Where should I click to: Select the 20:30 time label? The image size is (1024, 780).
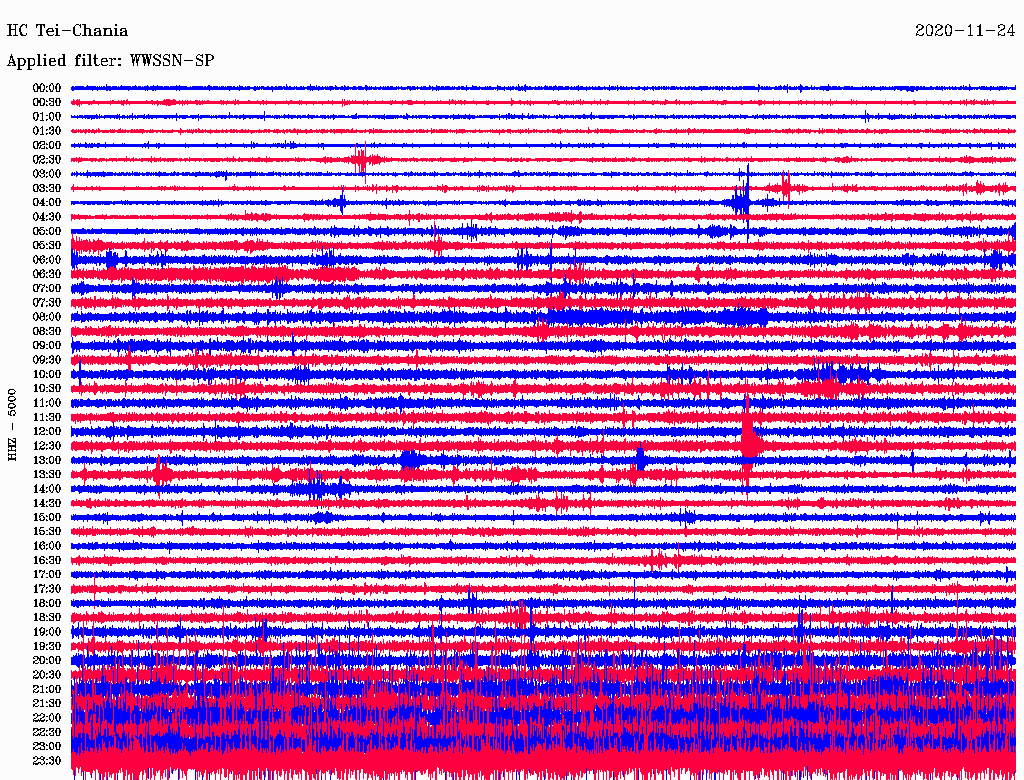pos(47,675)
